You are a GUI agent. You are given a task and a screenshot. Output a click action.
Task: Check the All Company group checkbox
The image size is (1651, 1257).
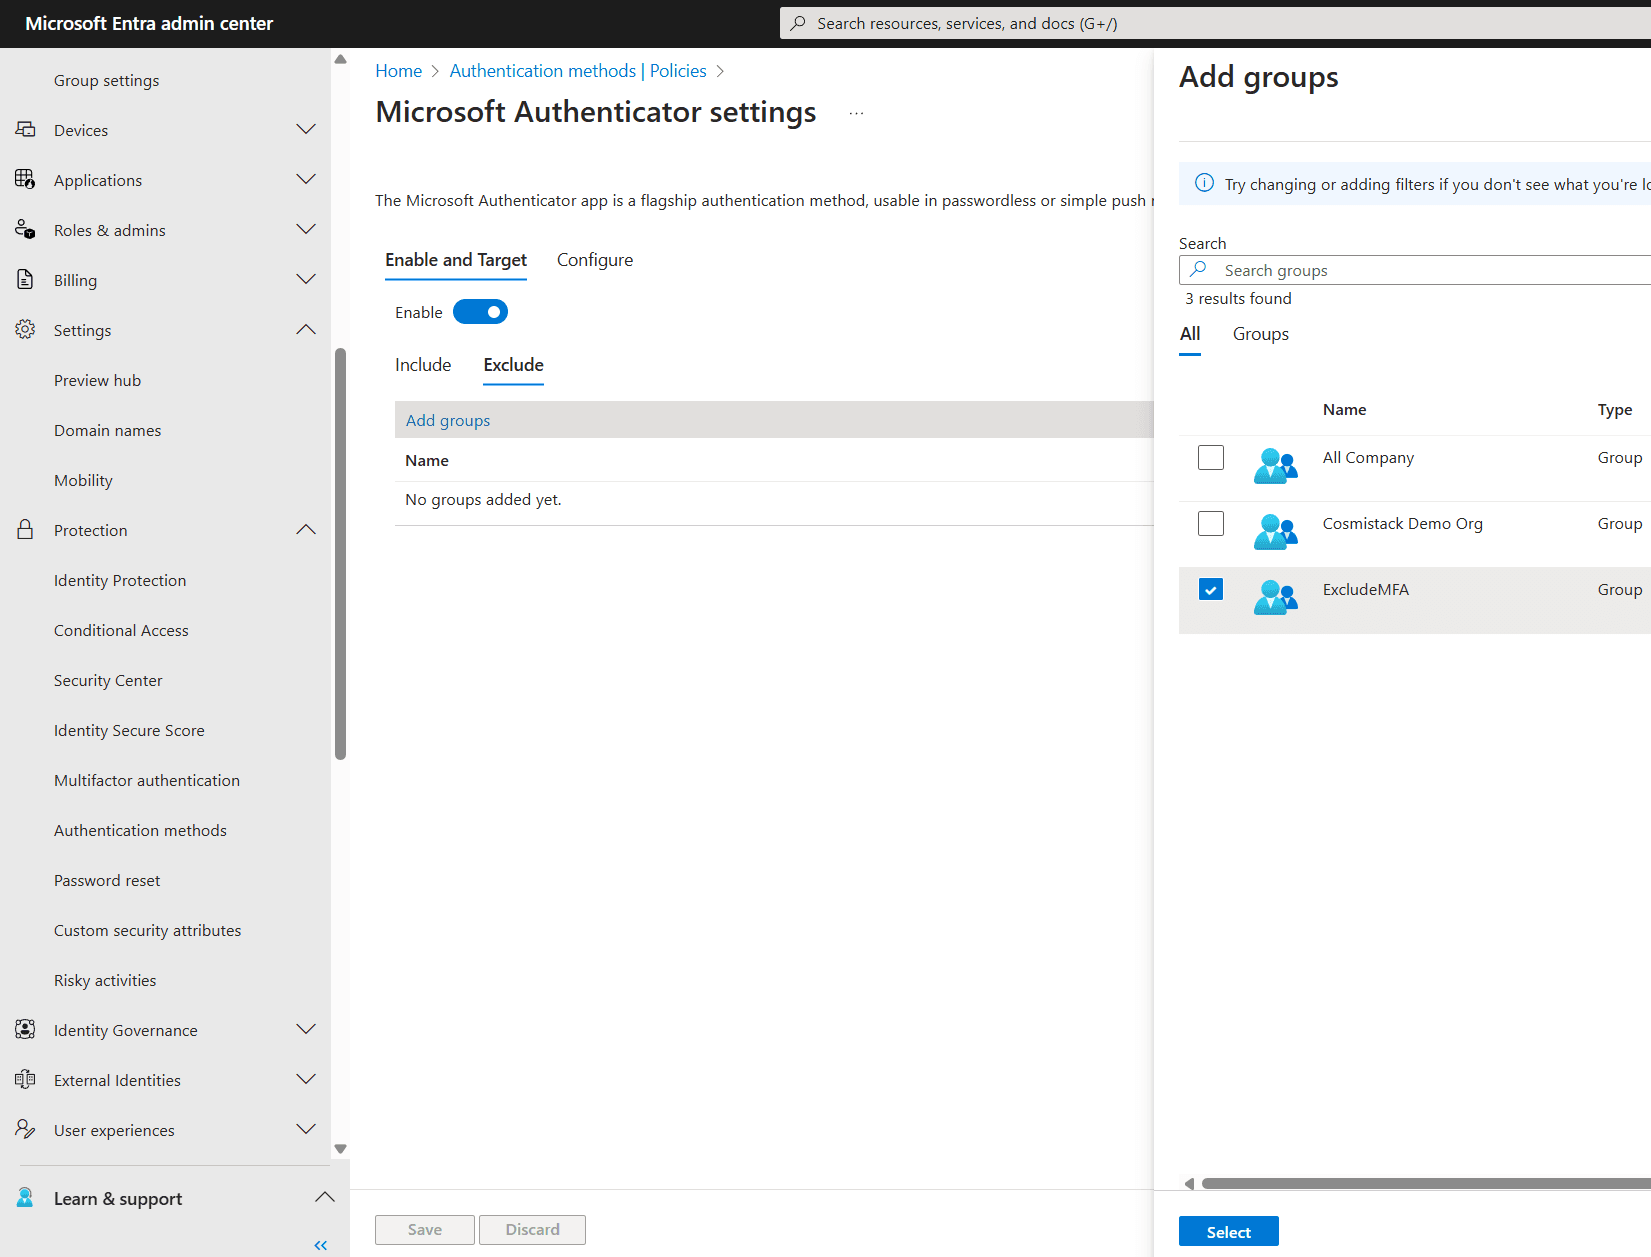[x=1210, y=458]
